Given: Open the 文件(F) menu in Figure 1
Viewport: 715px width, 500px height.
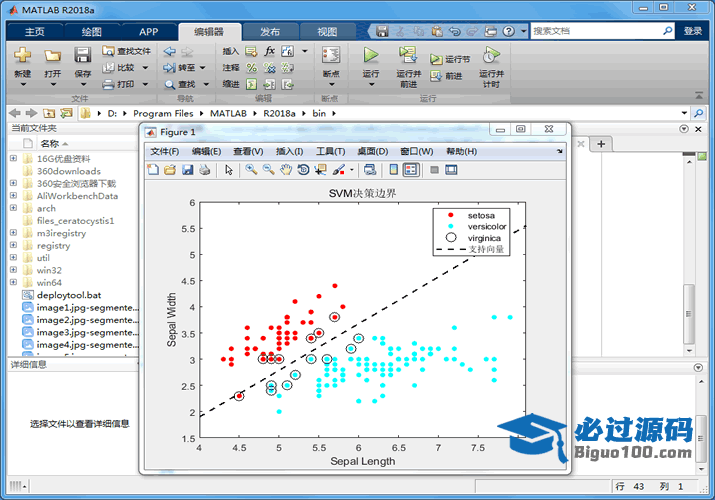Looking at the screenshot, I should (165, 151).
